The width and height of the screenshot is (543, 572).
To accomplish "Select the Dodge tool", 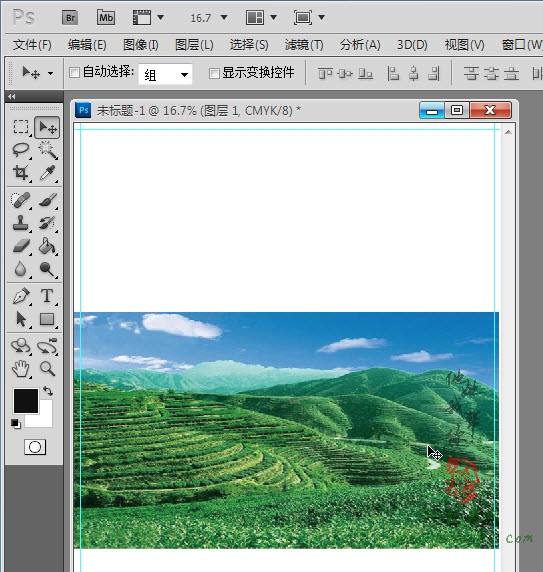I will point(48,269).
